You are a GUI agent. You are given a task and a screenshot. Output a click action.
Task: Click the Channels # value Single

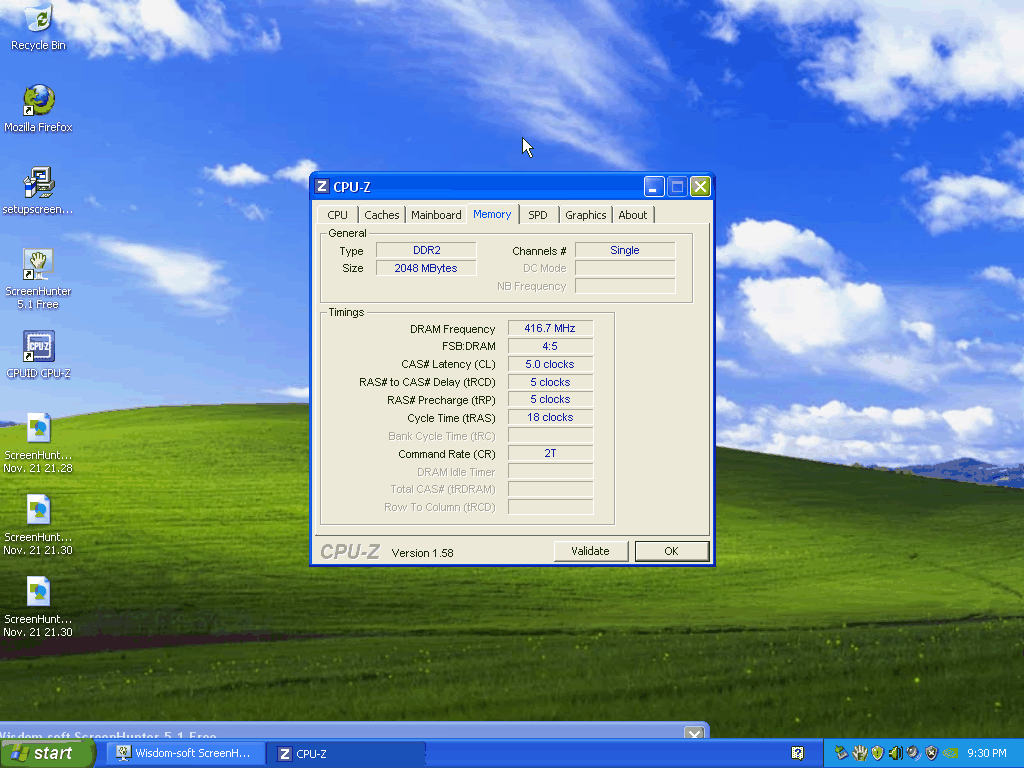pyautogui.click(x=625, y=250)
